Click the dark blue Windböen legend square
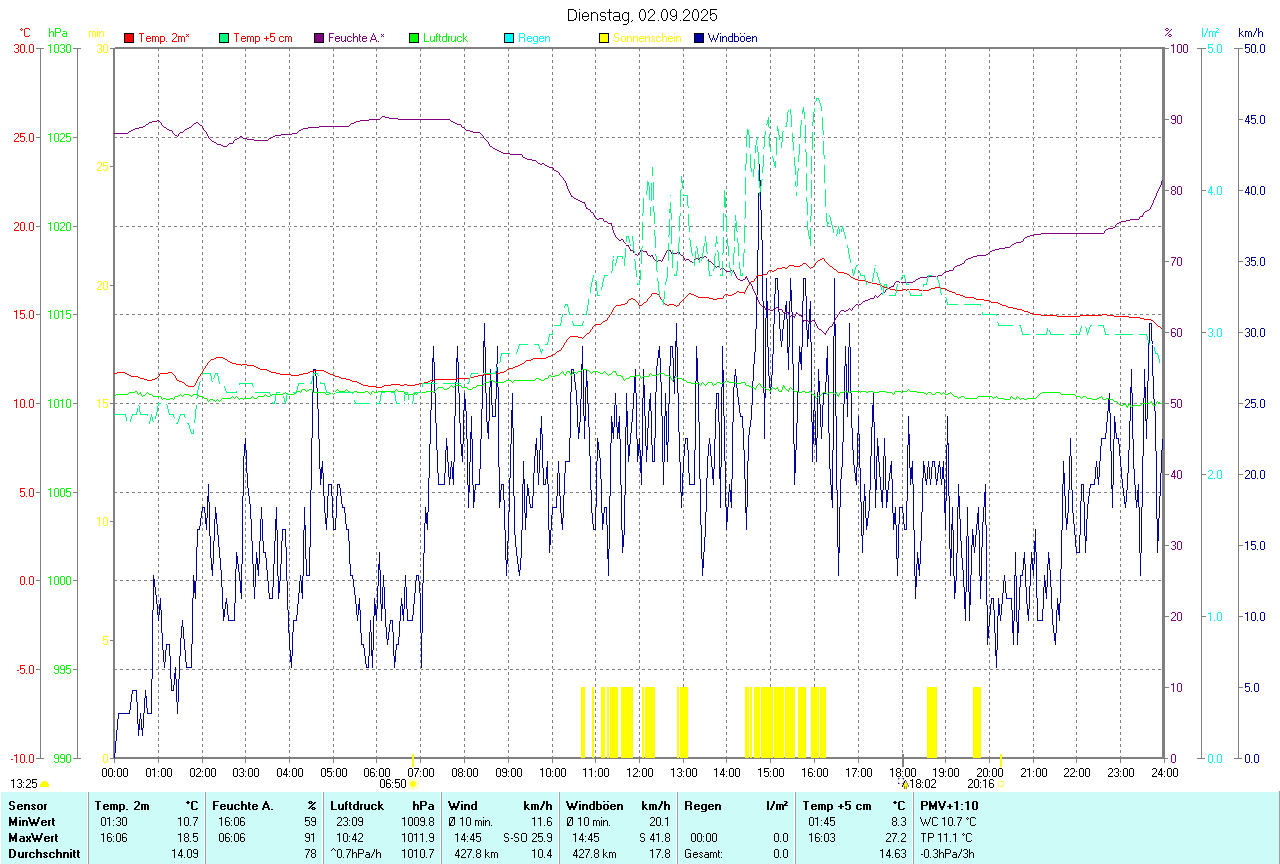Viewport: 1280px width, 864px height. click(x=699, y=38)
